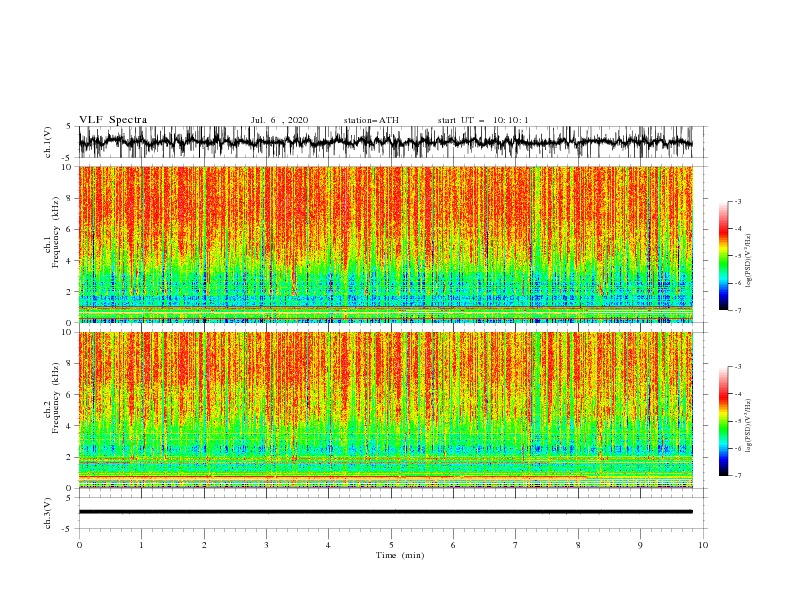Click the "station=ATH" label
The width and height of the screenshot is (792, 612).
click(371, 120)
